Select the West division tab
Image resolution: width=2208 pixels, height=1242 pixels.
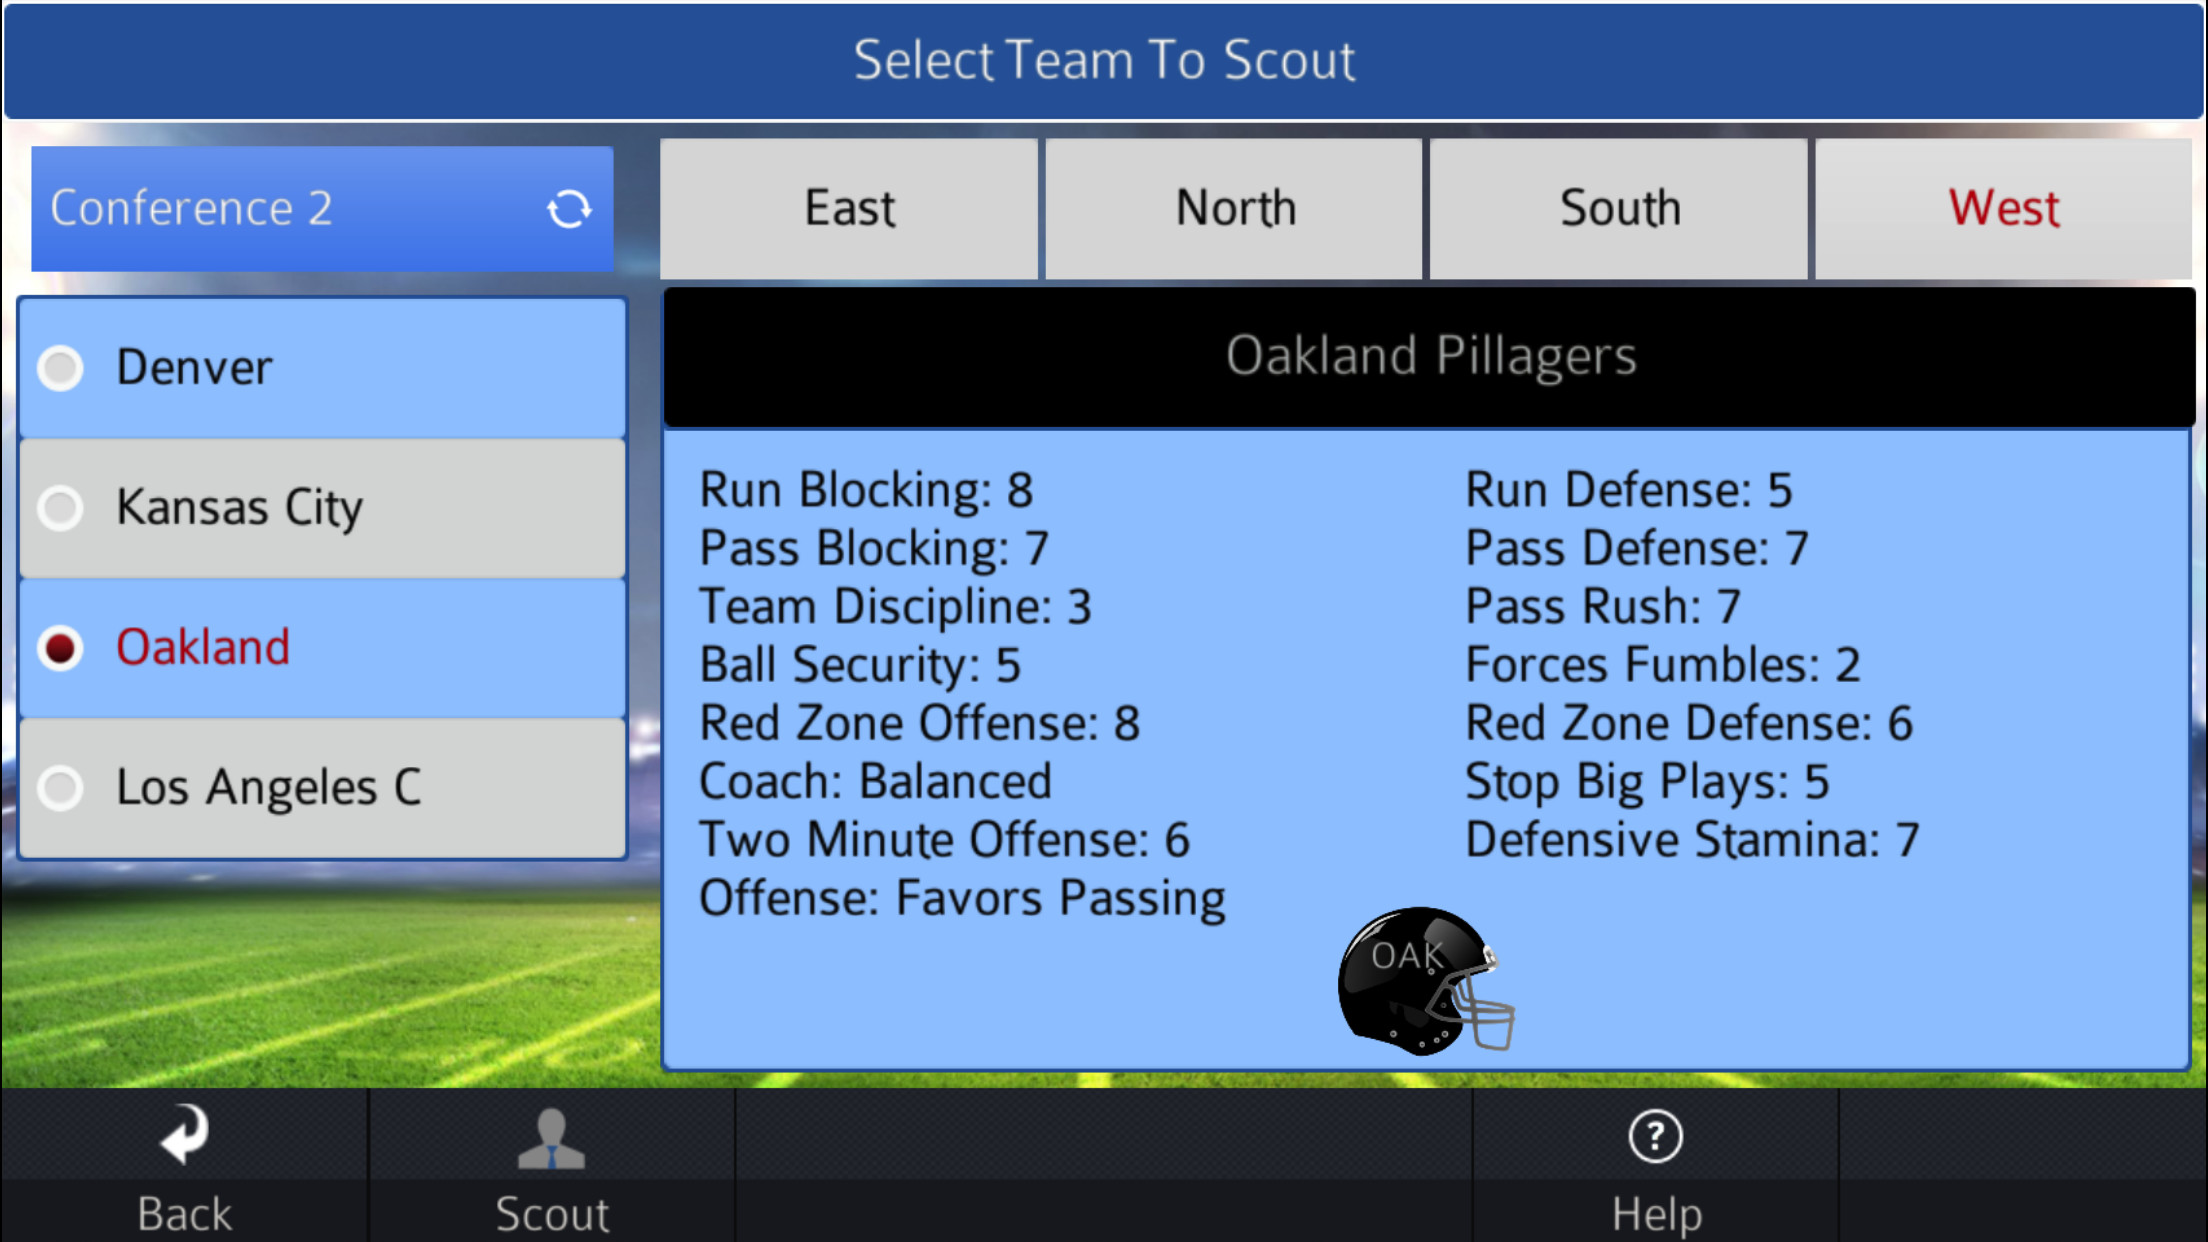click(x=2001, y=208)
